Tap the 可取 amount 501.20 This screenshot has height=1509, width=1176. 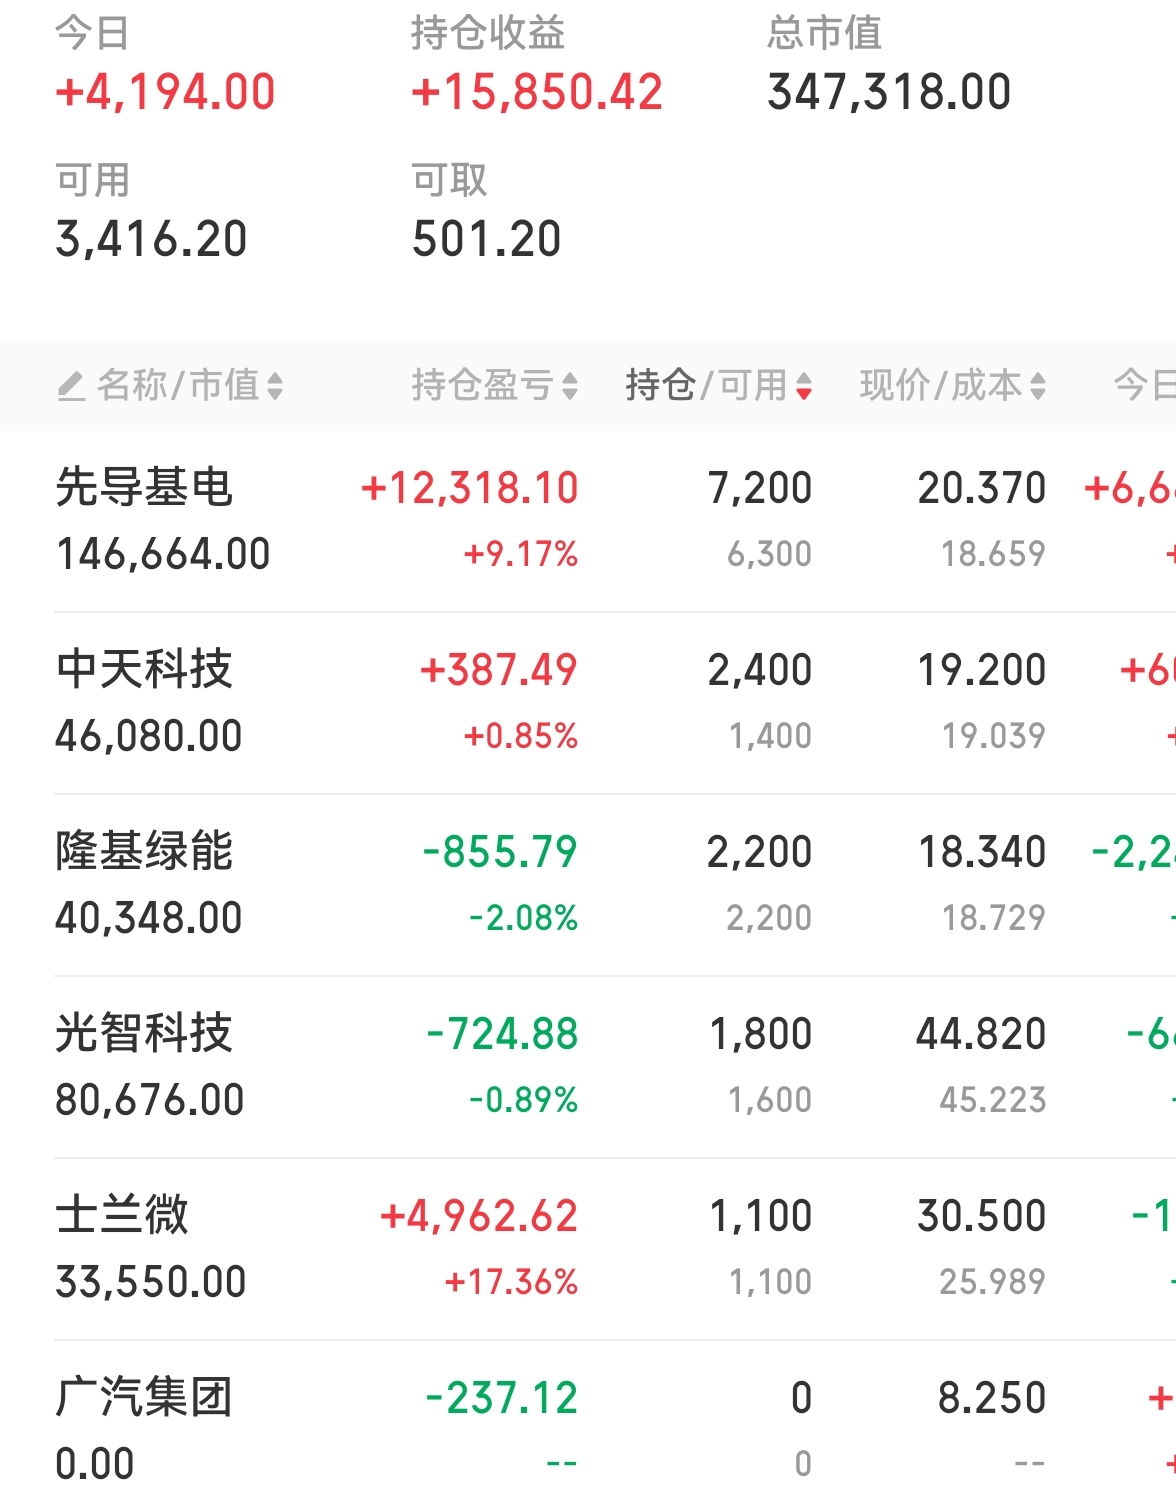tap(487, 240)
